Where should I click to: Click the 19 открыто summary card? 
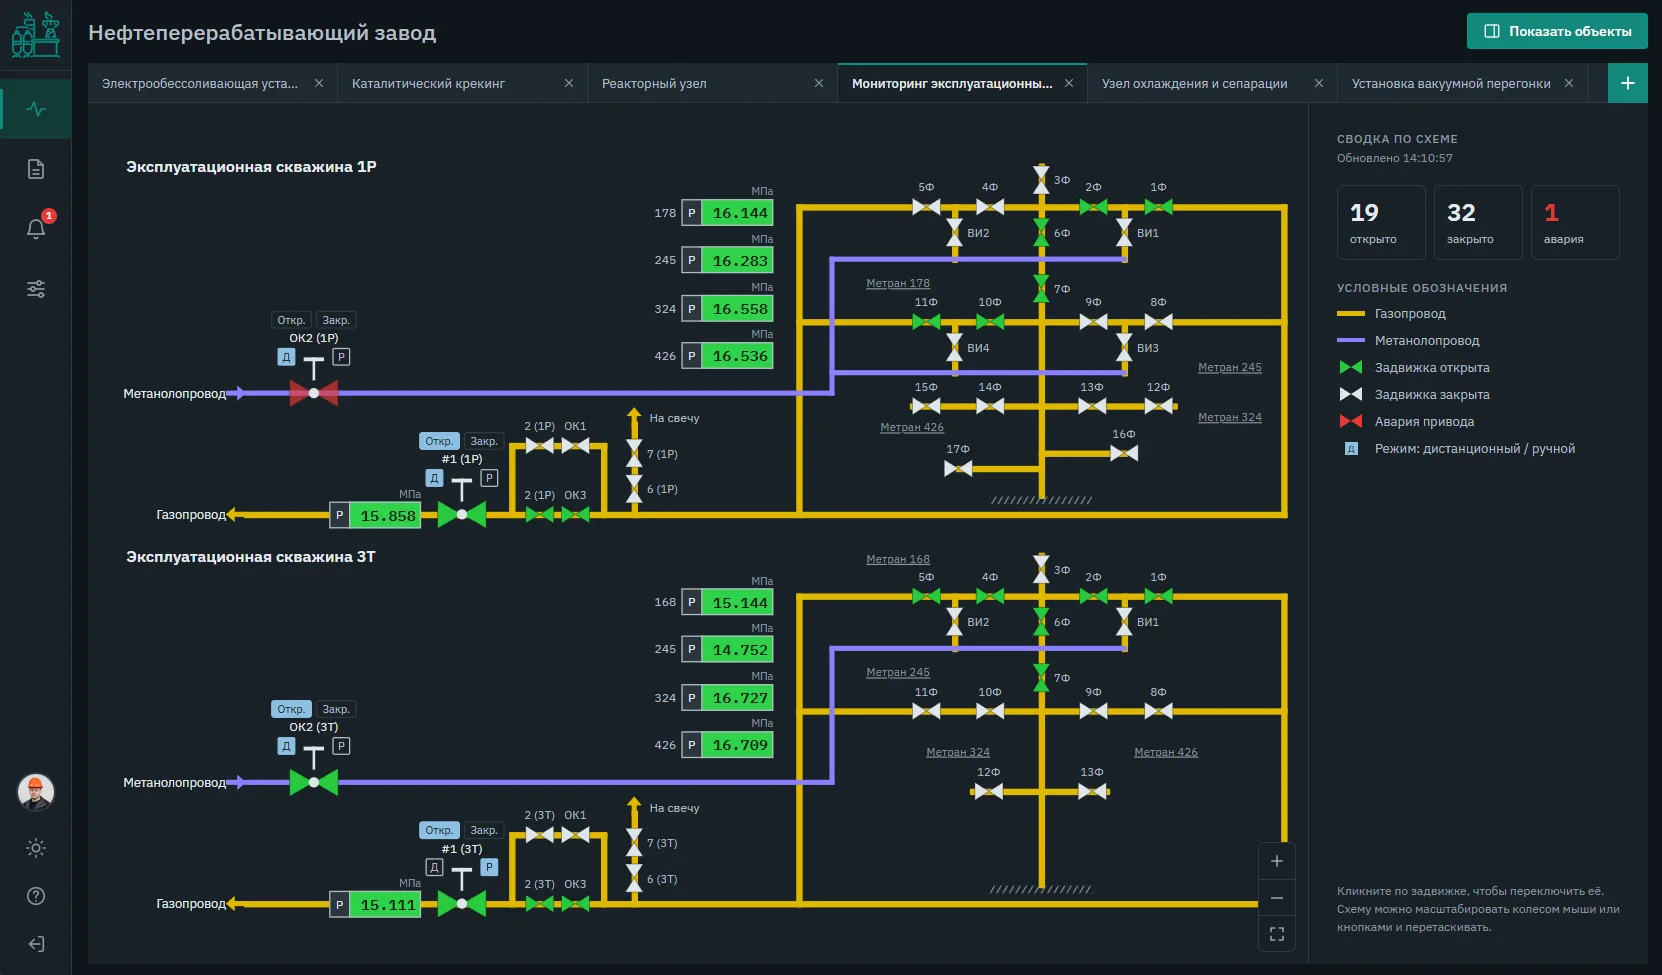[x=1380, y=222]
